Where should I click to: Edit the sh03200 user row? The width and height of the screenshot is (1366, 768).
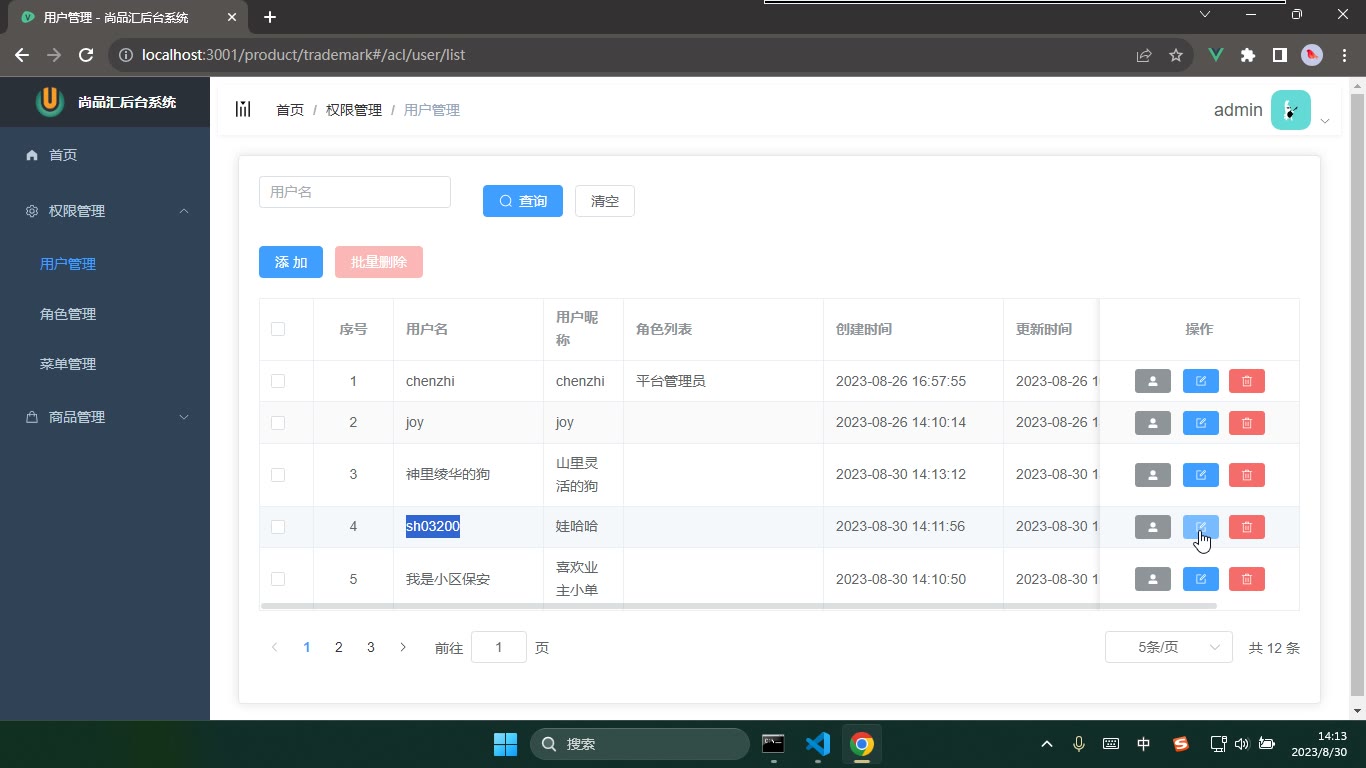[1200, 527]
